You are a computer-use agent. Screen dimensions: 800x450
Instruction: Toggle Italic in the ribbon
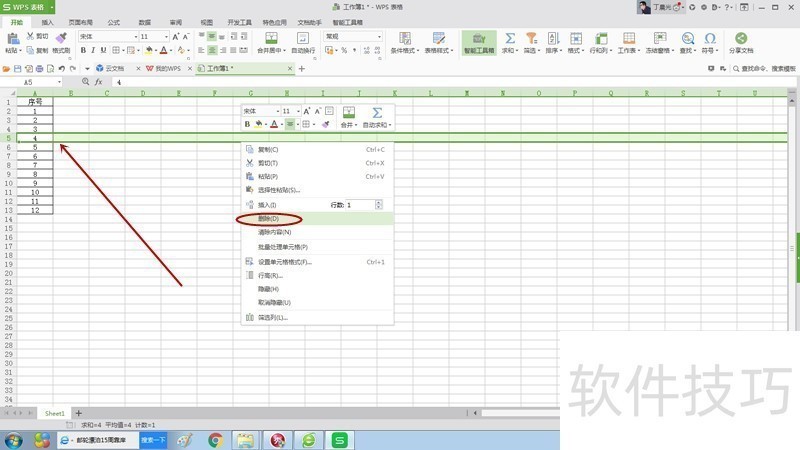point(93,50)
